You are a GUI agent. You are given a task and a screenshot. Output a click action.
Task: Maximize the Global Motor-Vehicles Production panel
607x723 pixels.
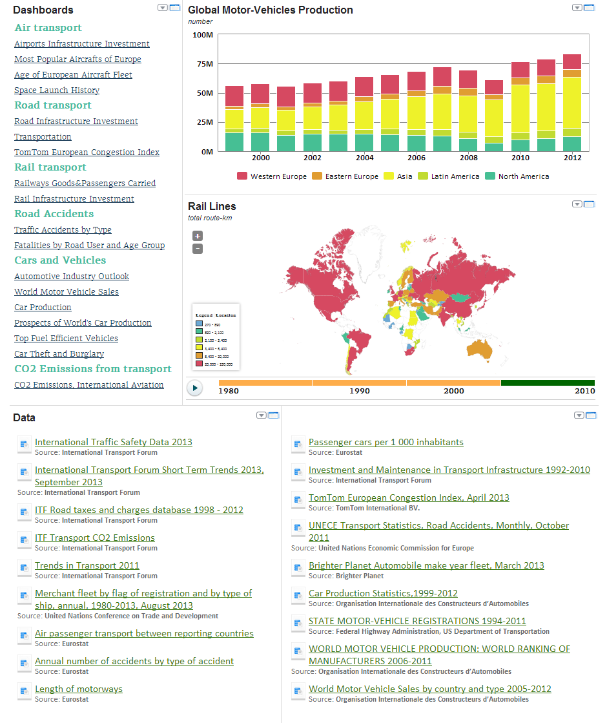coord(590,9)
